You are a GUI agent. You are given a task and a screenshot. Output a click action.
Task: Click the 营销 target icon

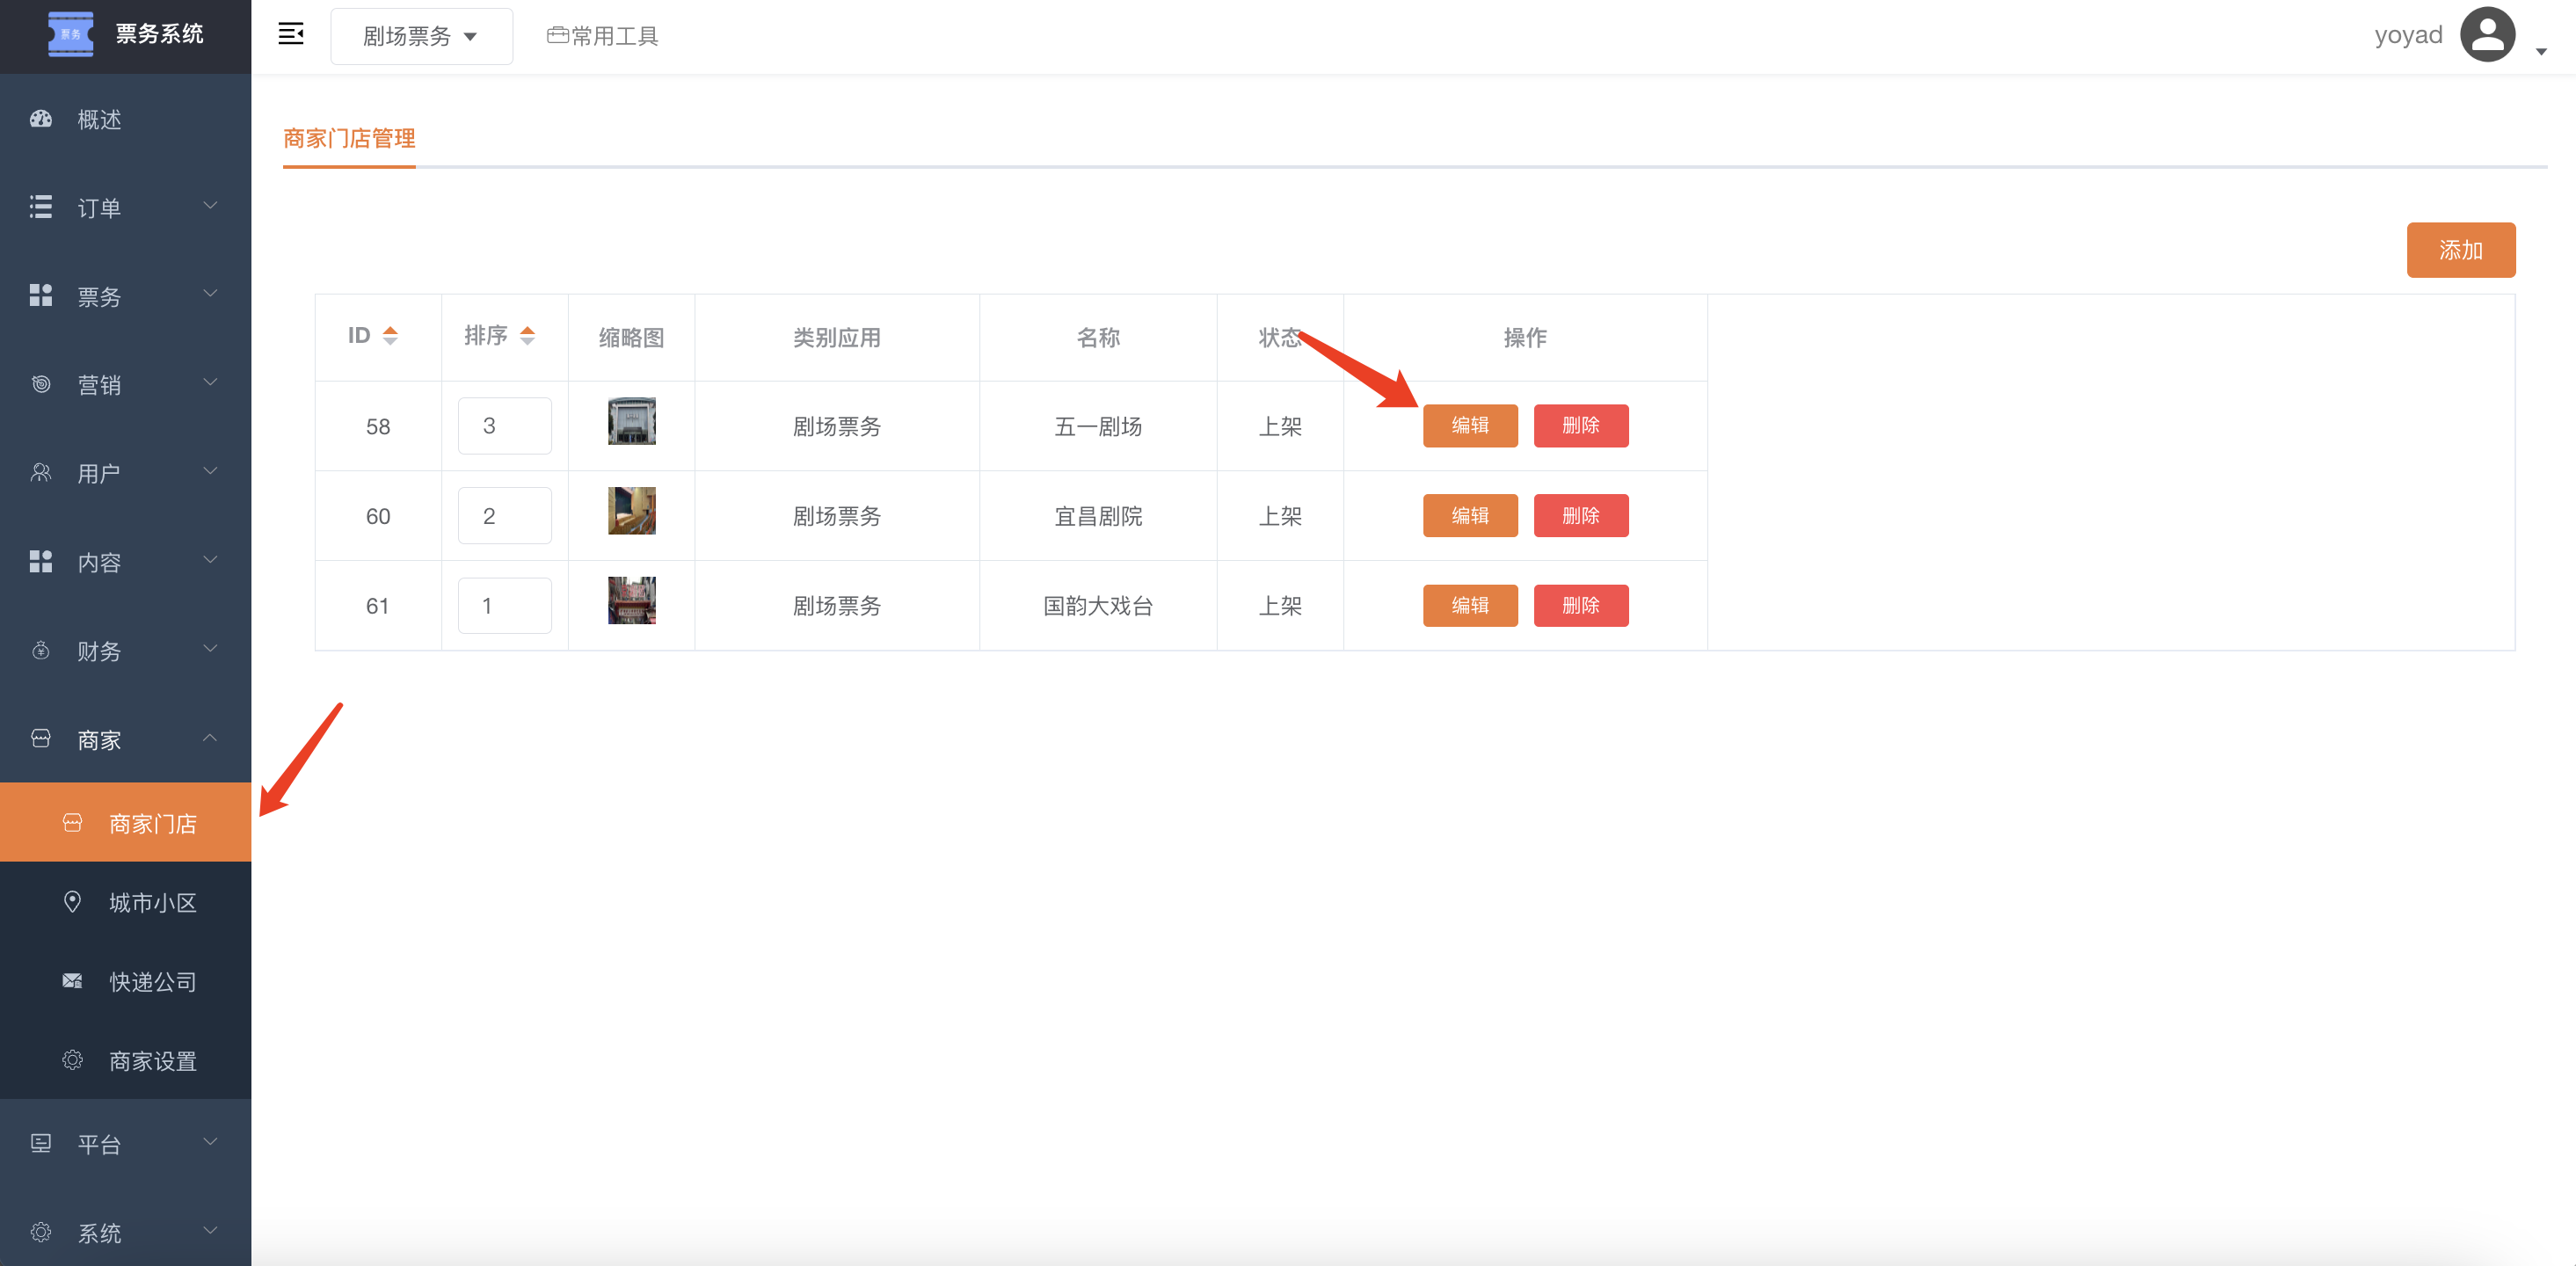(41, 384)
